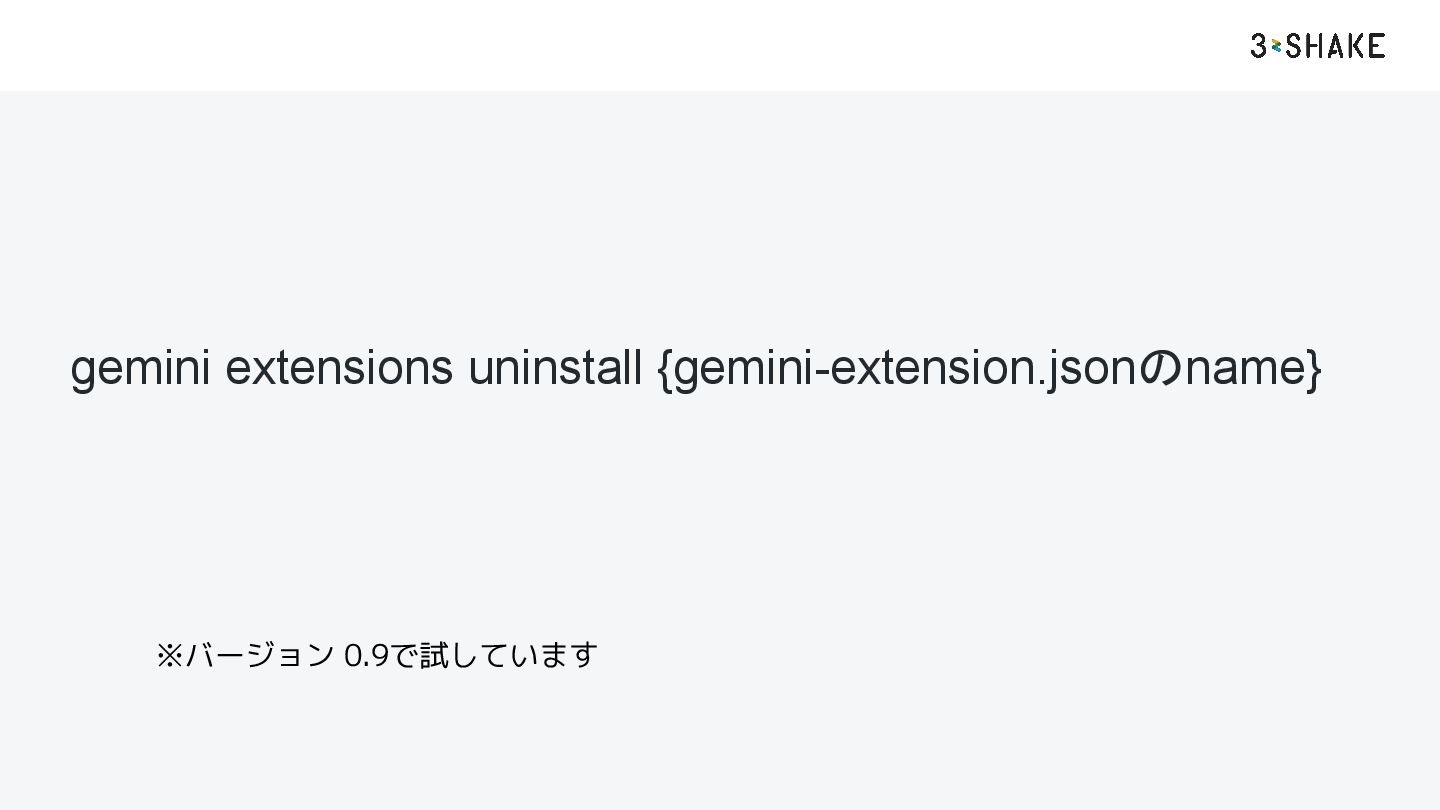Click the で試しています text in the footnote
This screenshot has height=810, width=1440.
tap(494, 655)
